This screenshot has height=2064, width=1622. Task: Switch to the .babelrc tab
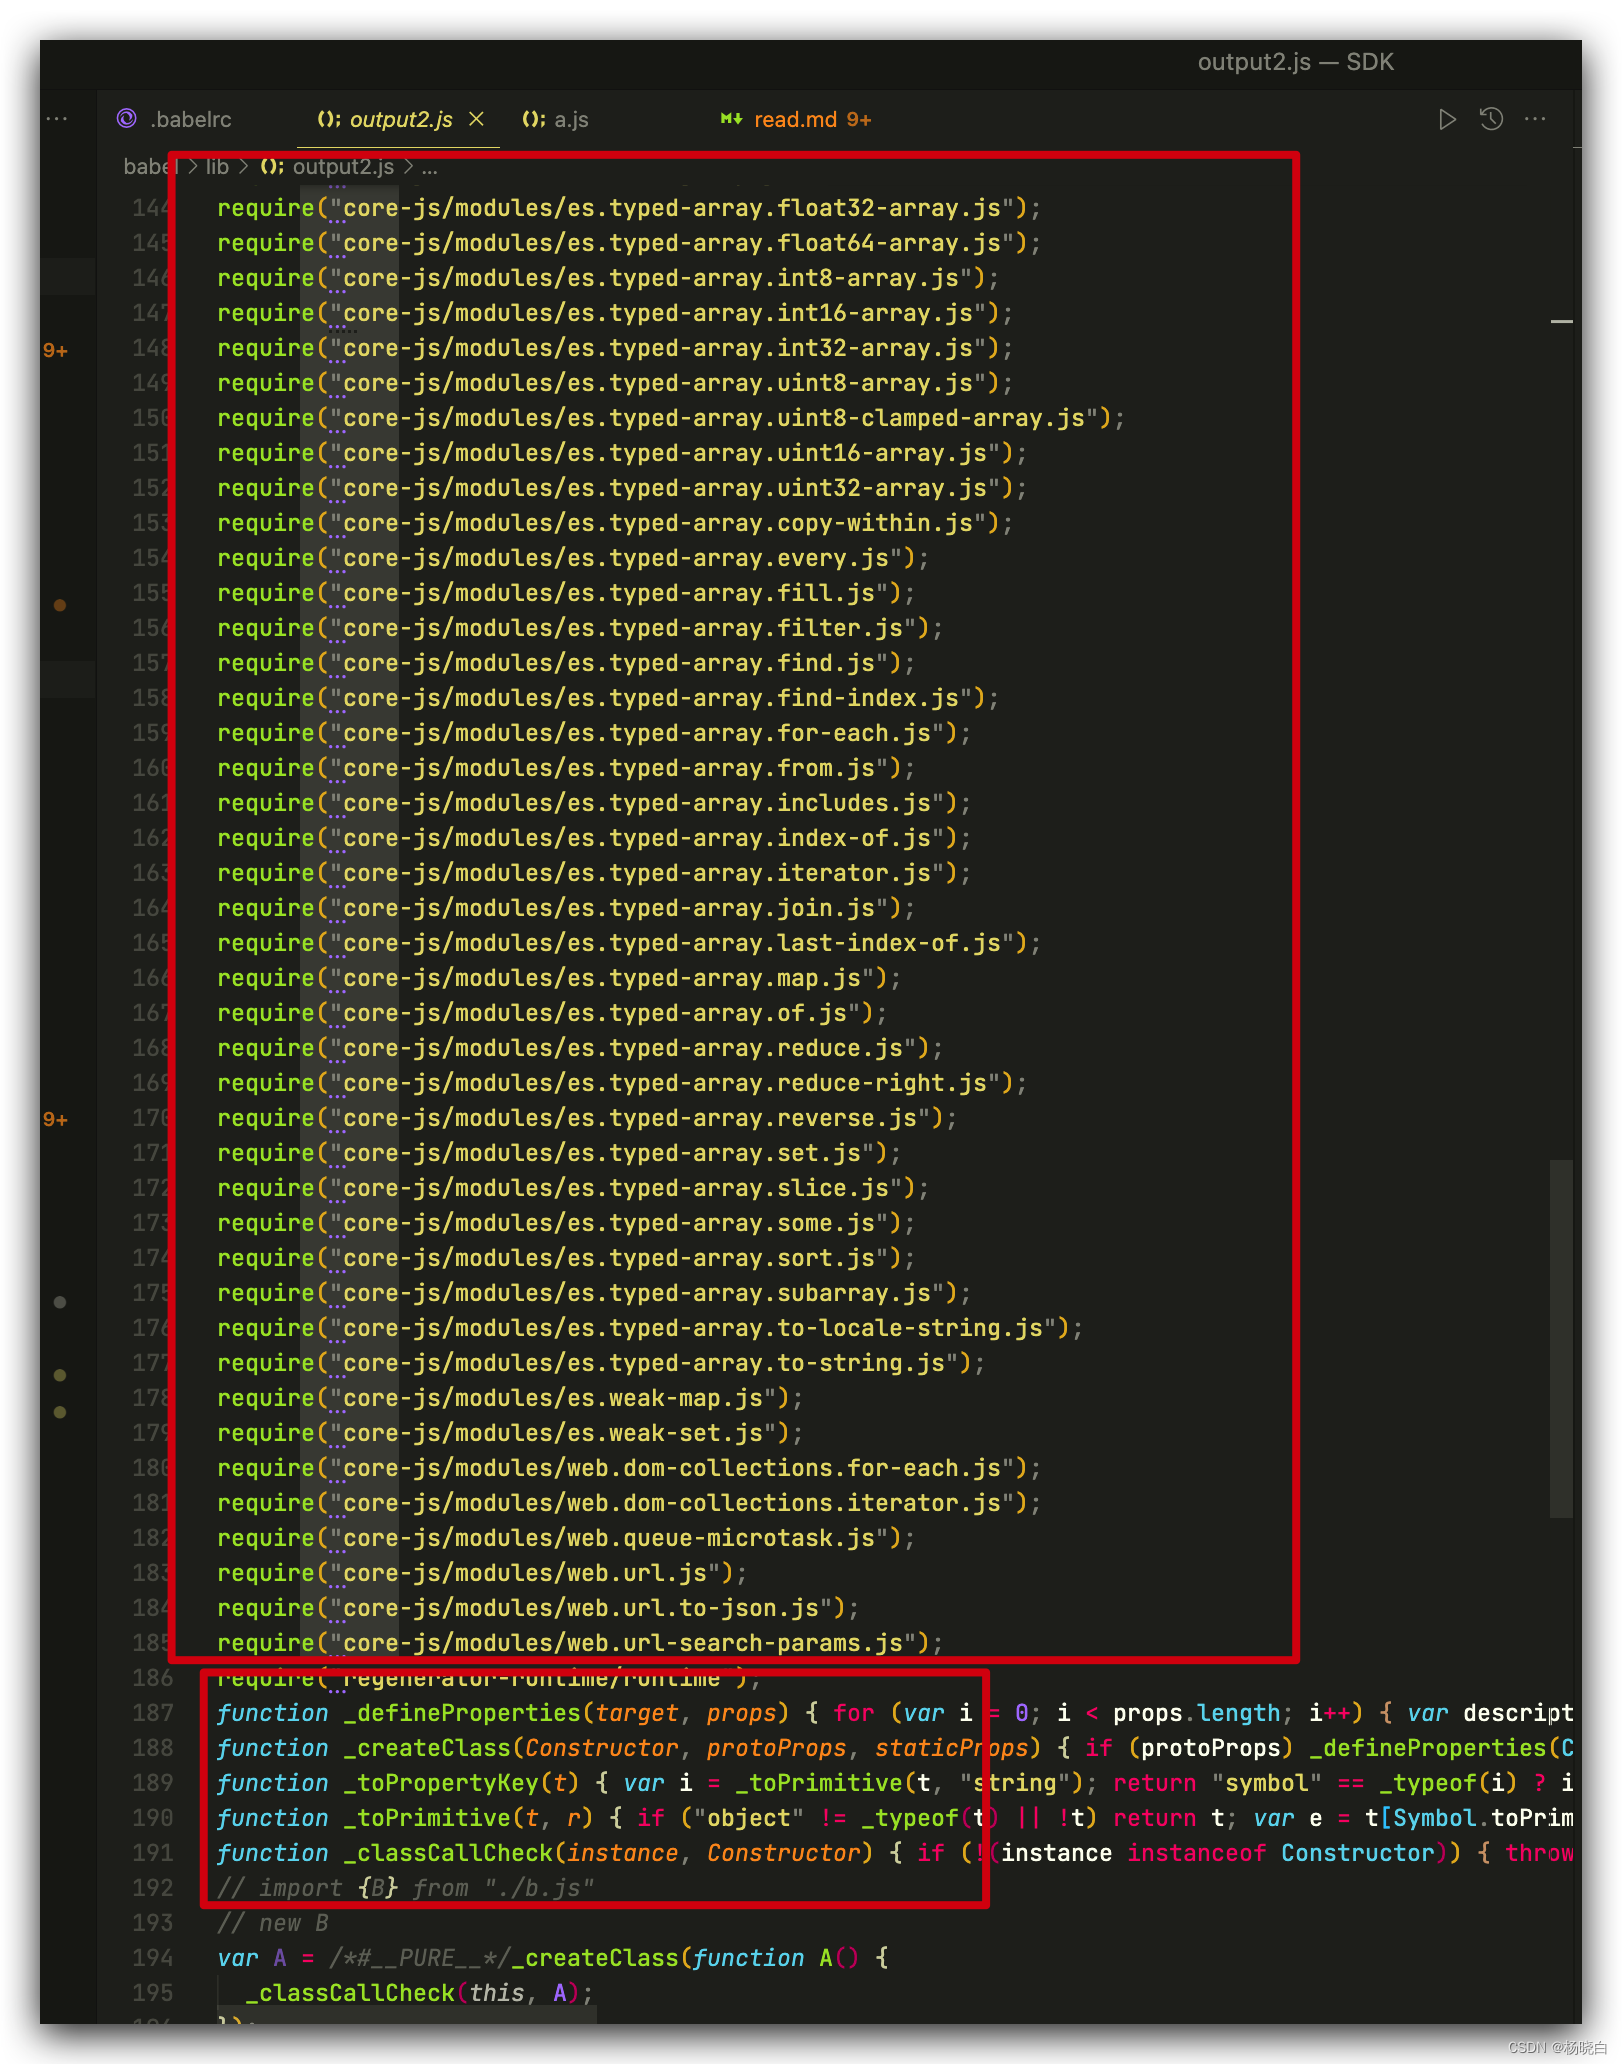click(175, 119)
